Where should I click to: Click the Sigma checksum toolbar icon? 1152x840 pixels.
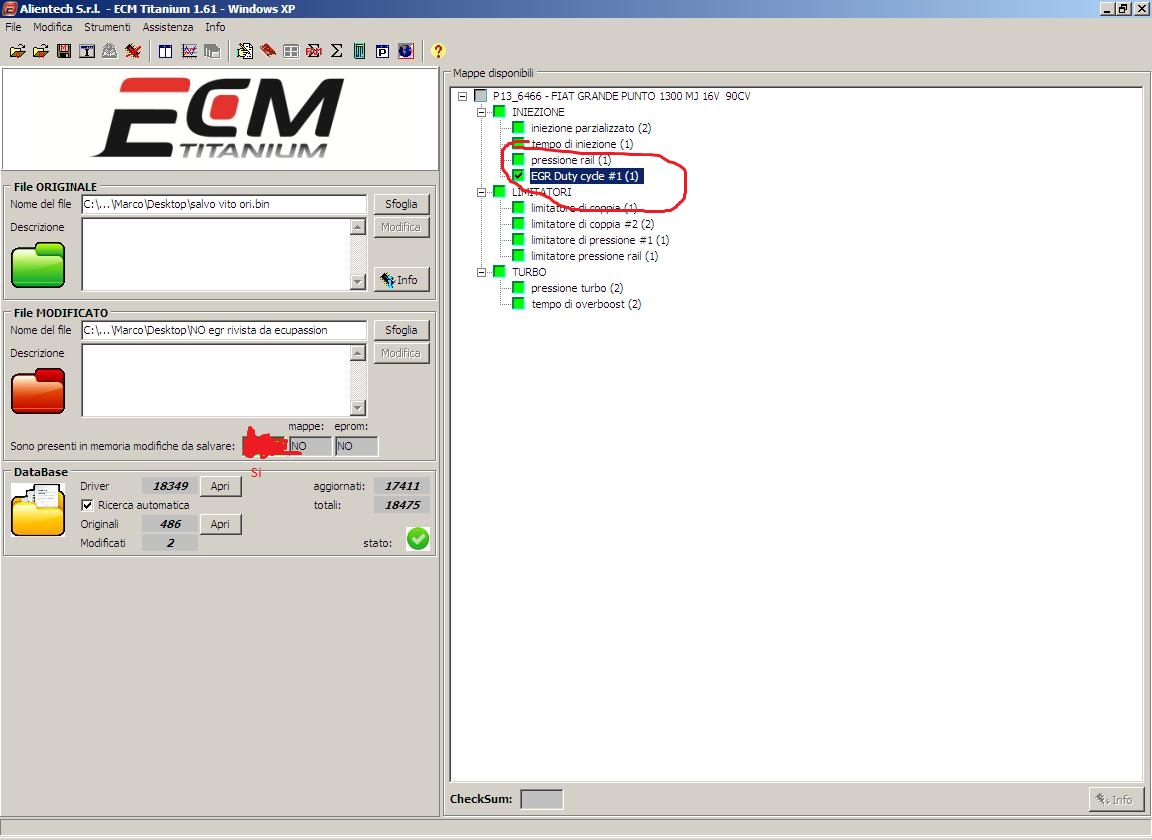coord(336,51)
